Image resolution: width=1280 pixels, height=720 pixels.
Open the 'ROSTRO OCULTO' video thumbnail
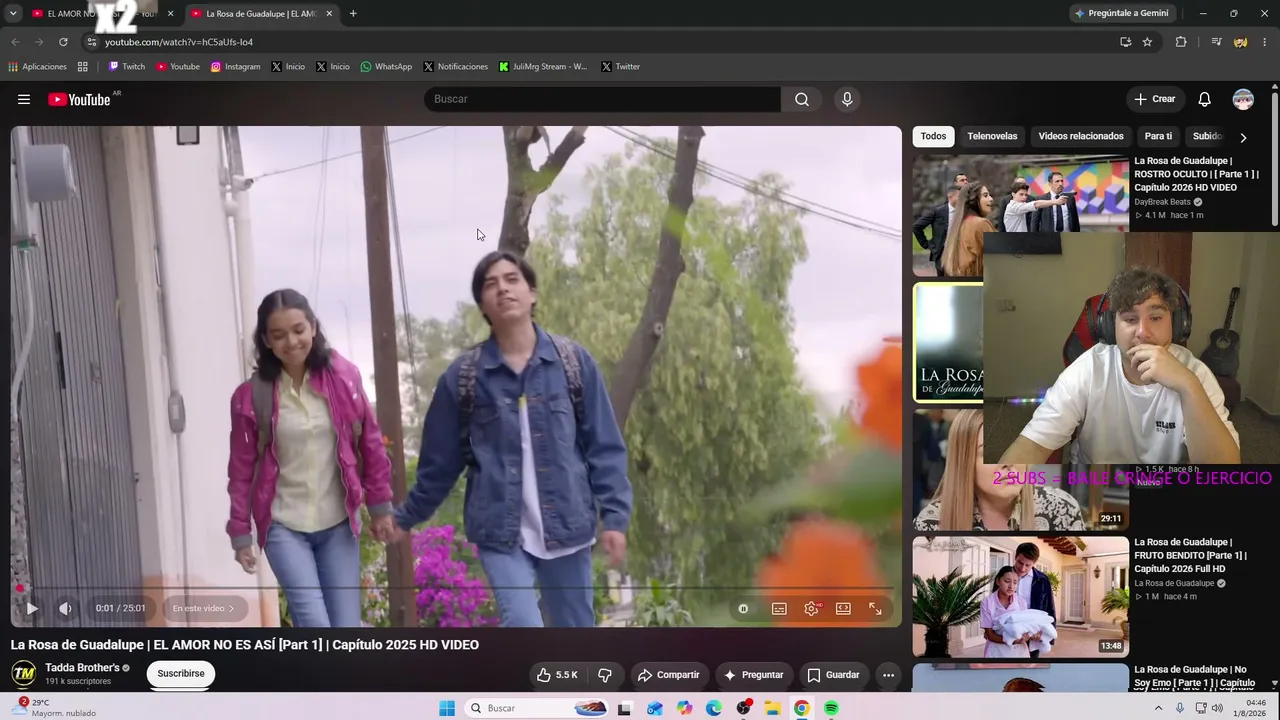(x=1020, y=215)
